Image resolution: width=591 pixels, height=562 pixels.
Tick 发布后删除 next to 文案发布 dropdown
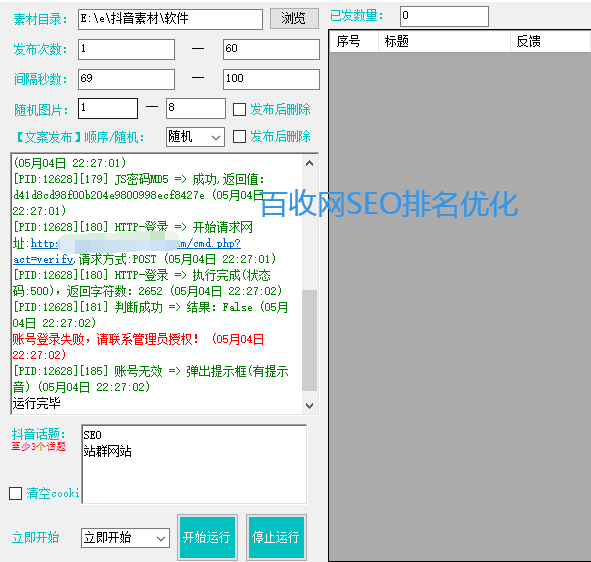[x=239, y=136]
